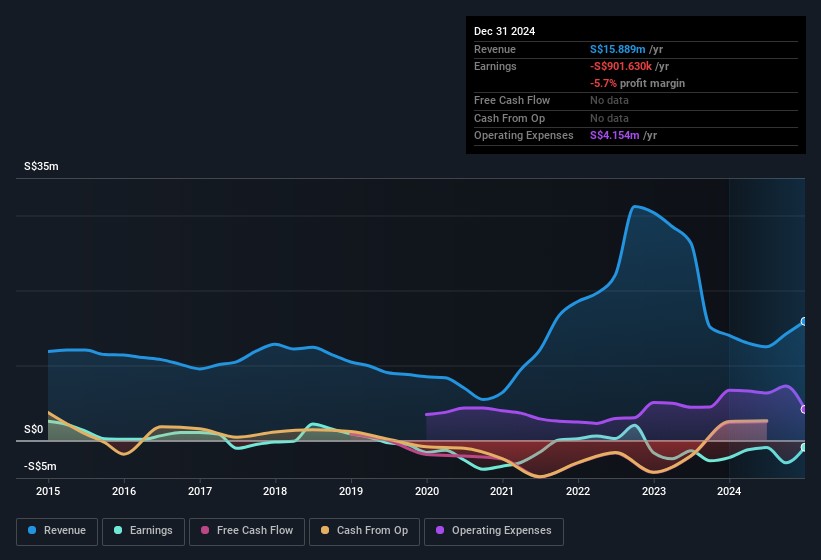This screenshot has width=821, height=560.
Task: Click the 2022 year on the timeline
Action: [x=578, y=491]
